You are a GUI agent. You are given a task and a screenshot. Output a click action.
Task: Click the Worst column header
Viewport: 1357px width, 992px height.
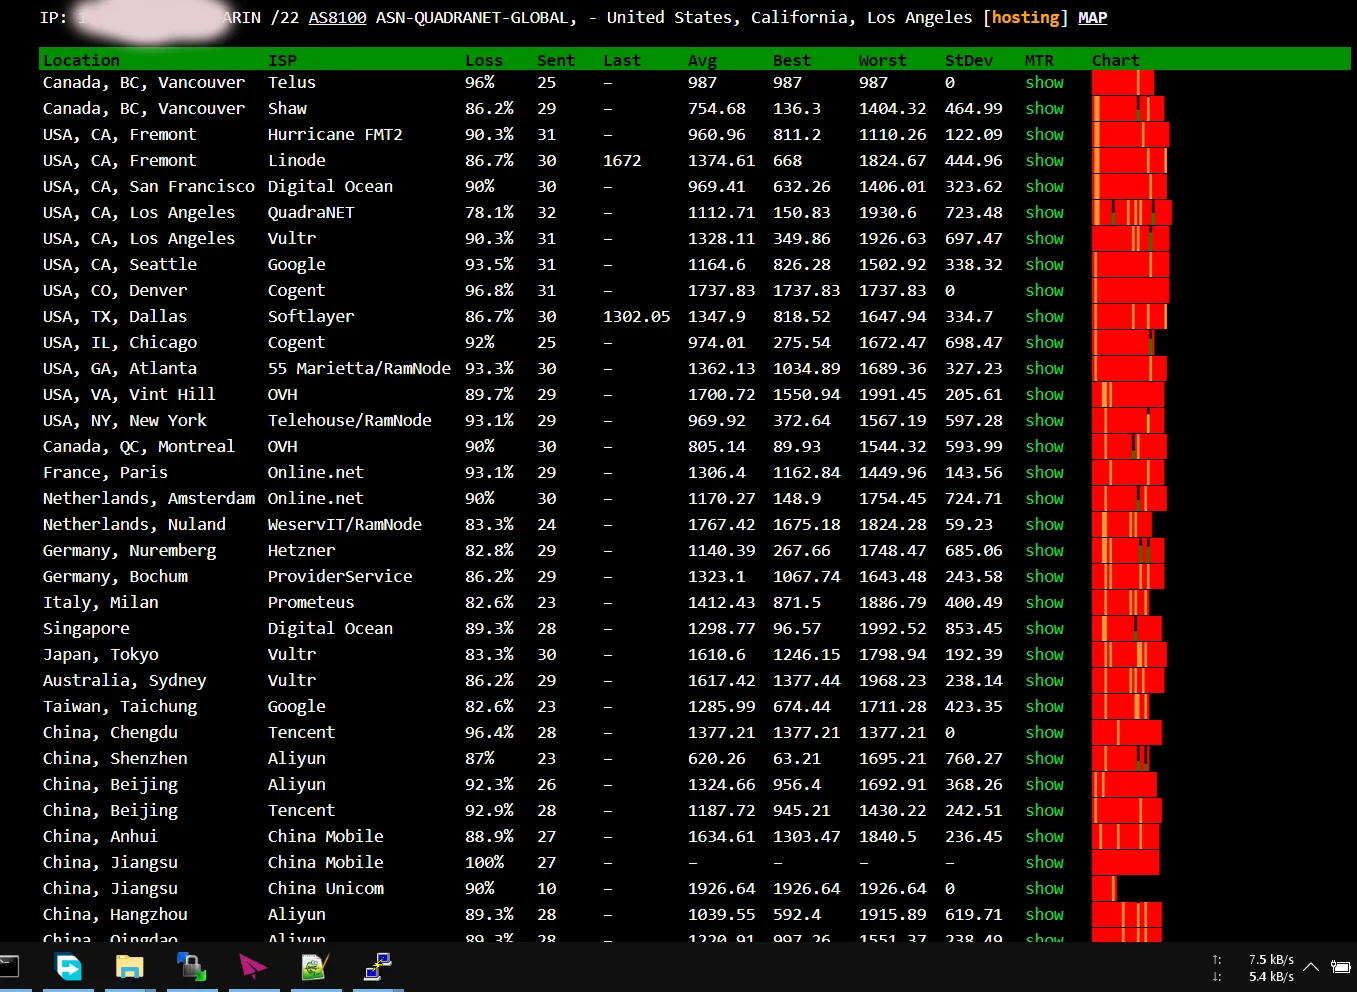[x=882, y=60]
